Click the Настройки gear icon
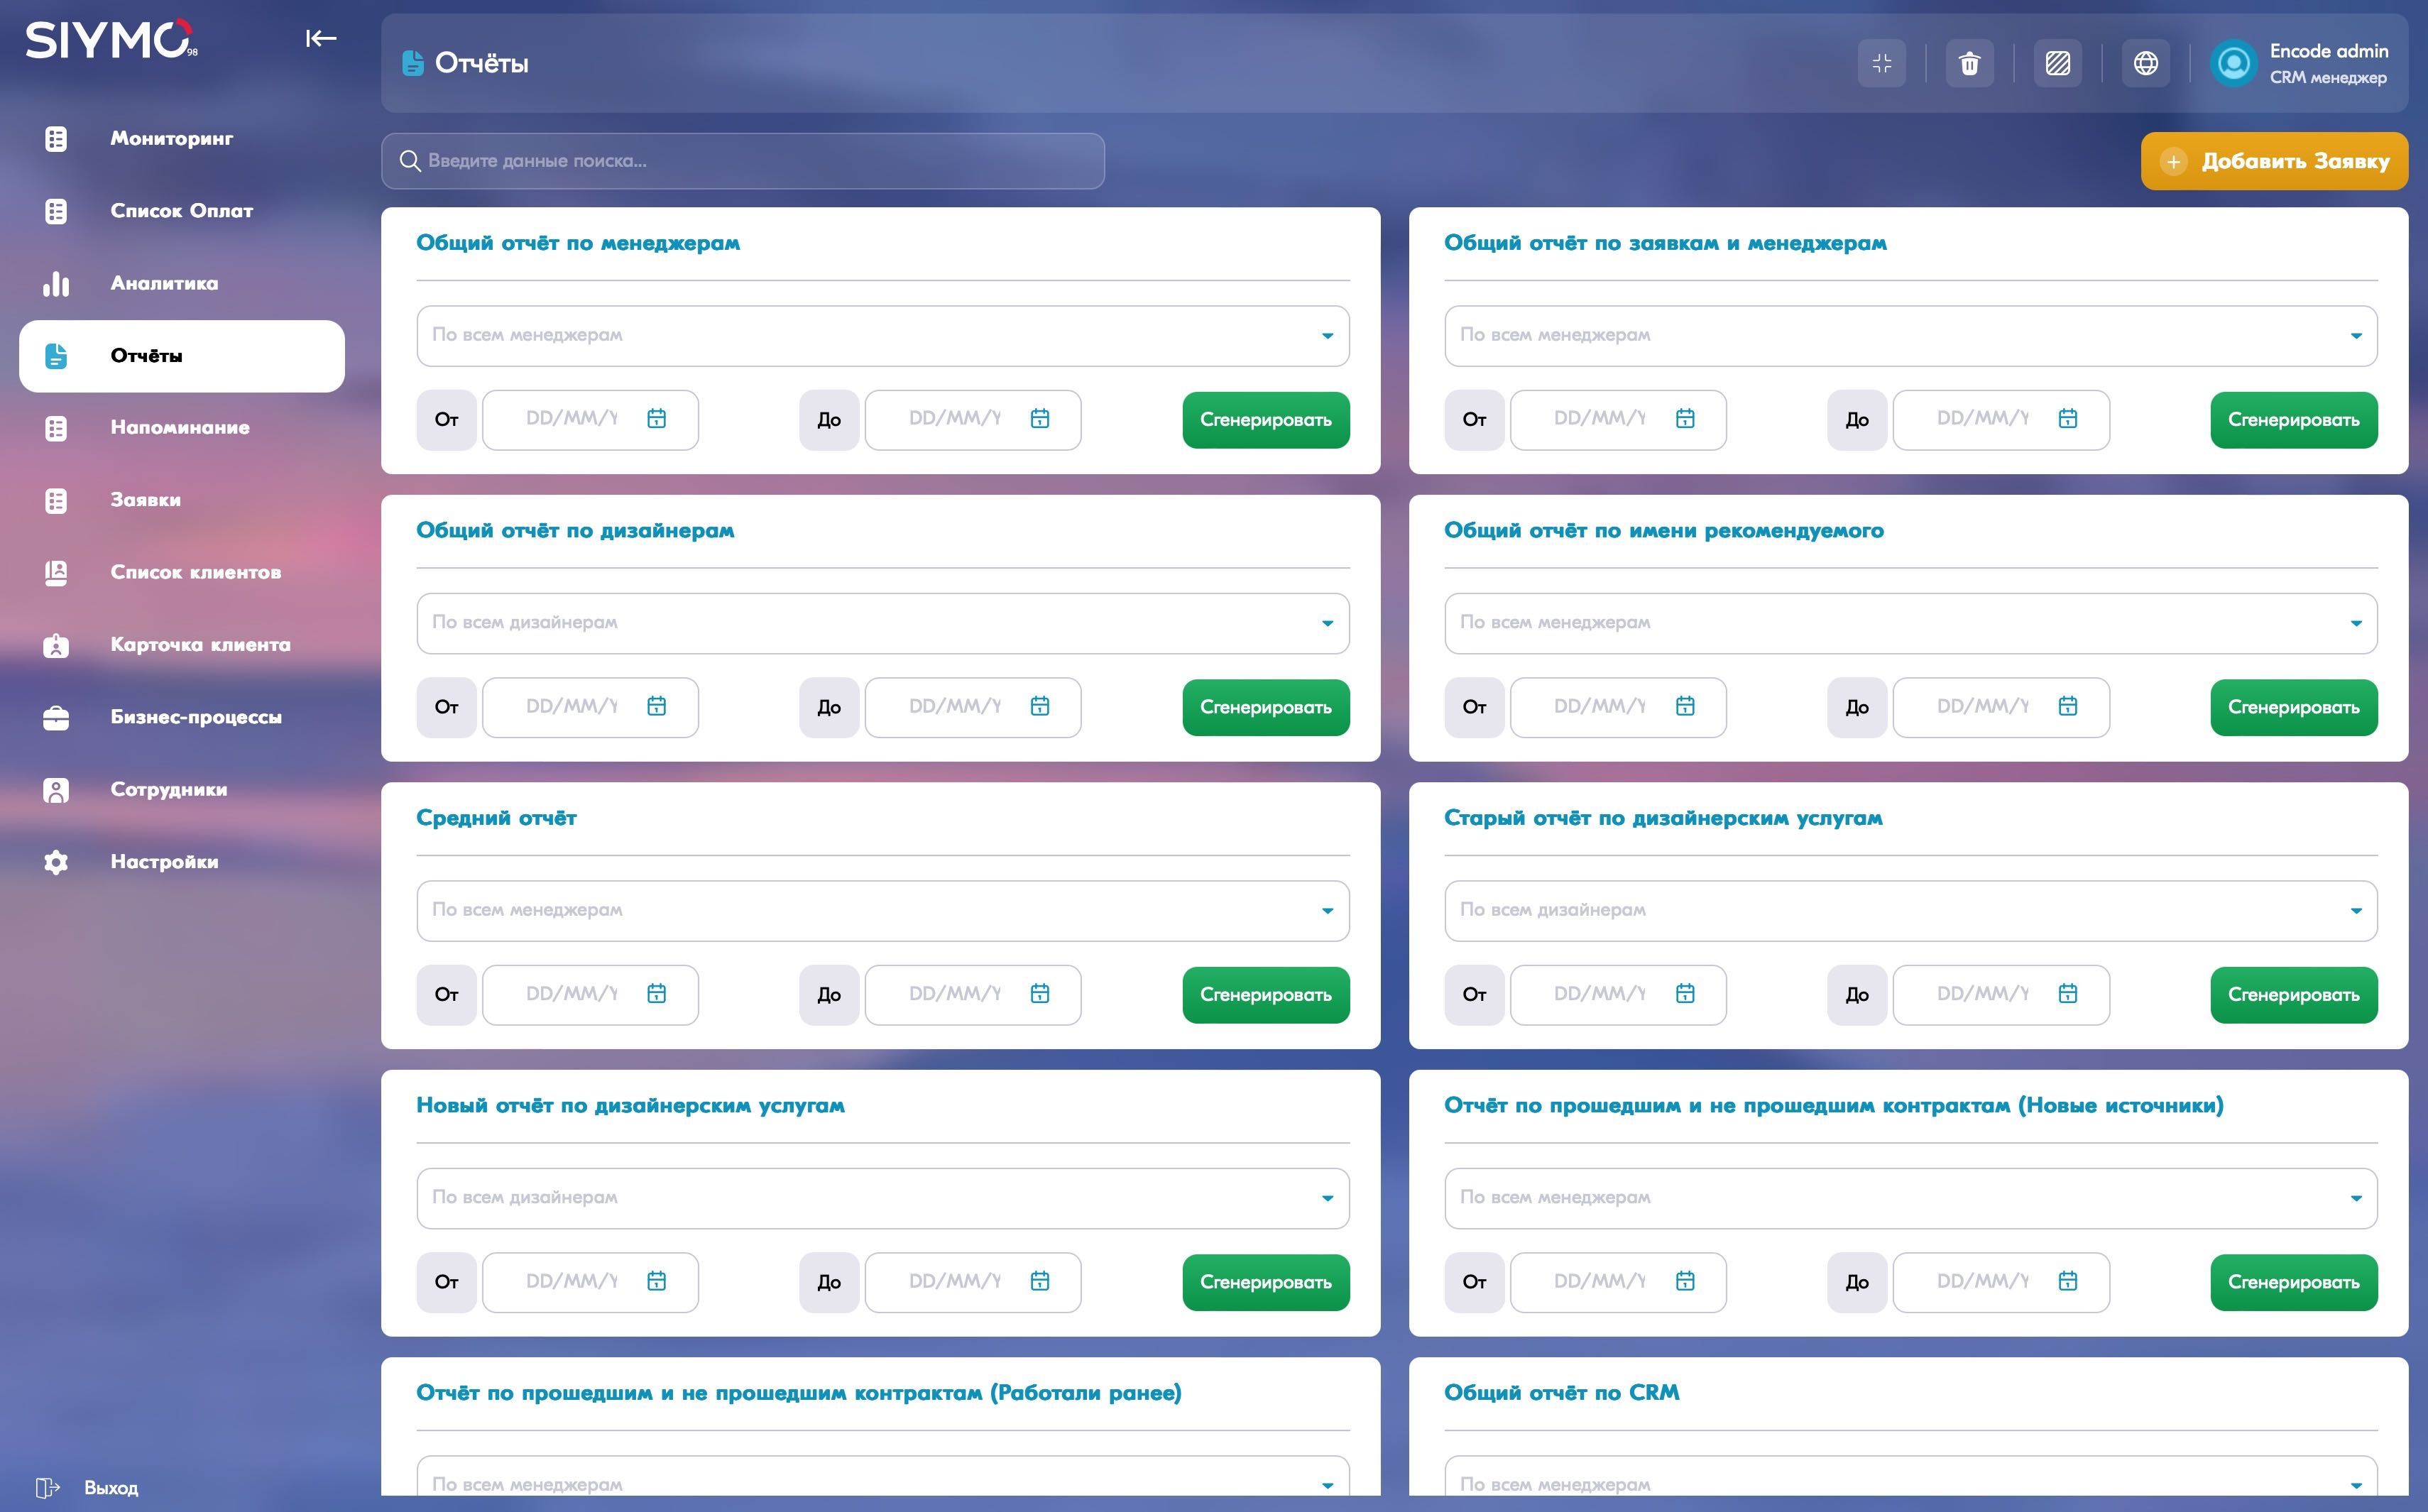This screenshot has width=2428, height=1512. (x=56, y=862)
